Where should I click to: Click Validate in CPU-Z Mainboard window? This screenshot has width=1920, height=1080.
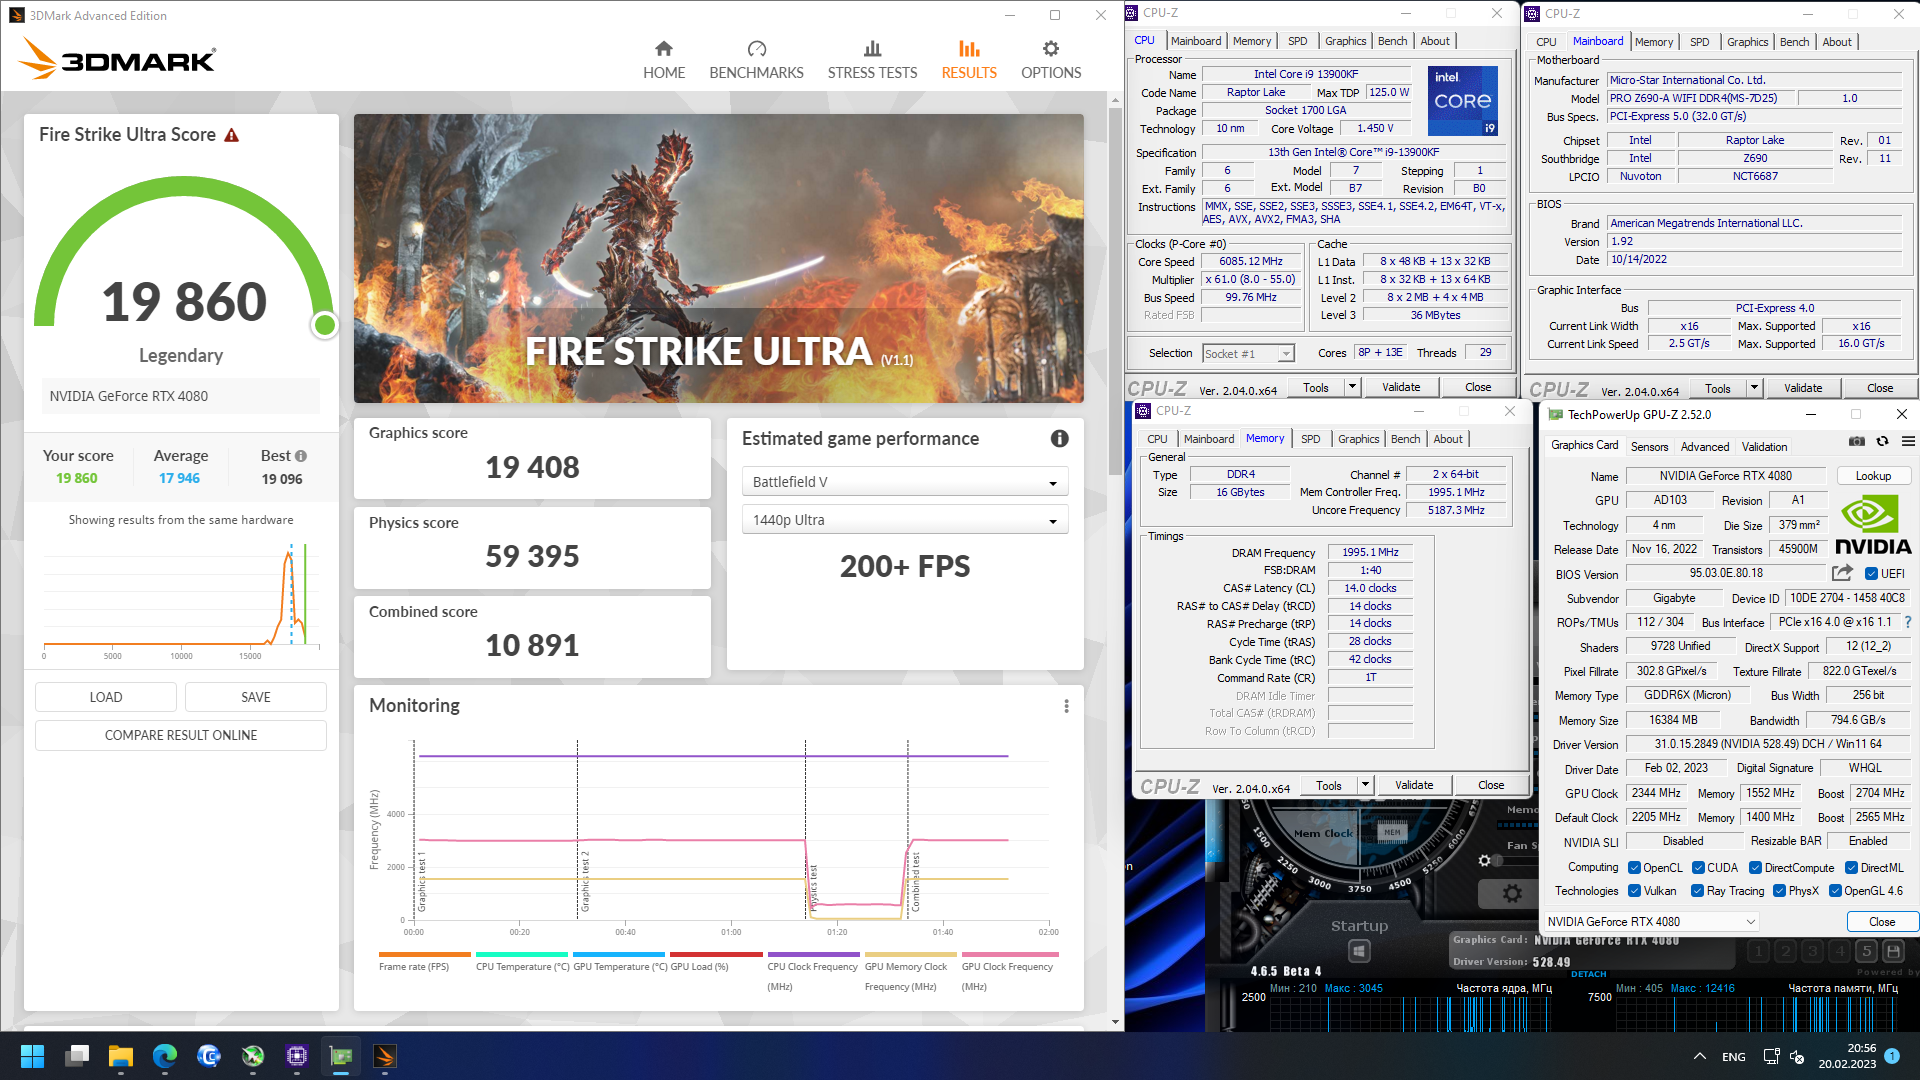[1803, 388]
